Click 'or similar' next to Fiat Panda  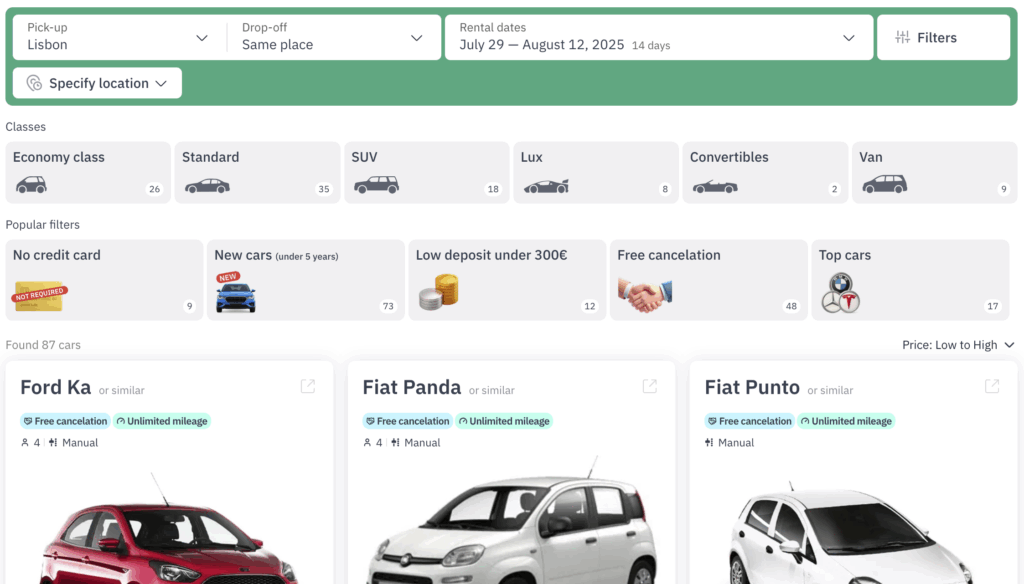pos(492,391)
